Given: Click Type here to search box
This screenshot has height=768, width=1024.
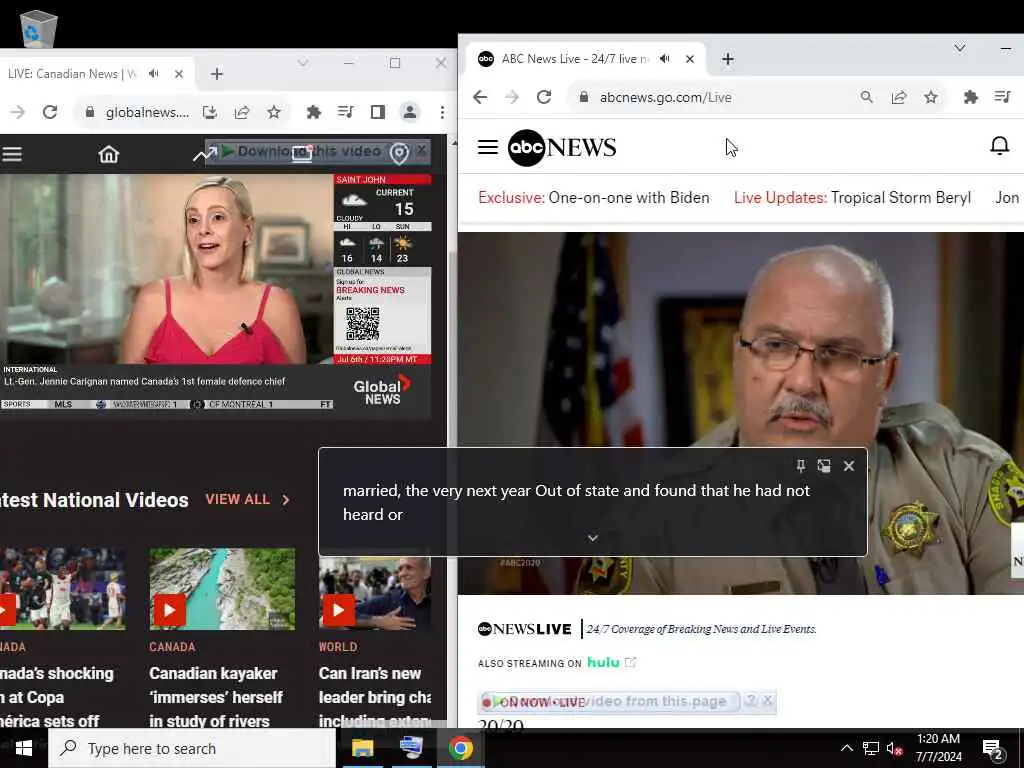Looking at the screenshot, I should click(192, 748).
